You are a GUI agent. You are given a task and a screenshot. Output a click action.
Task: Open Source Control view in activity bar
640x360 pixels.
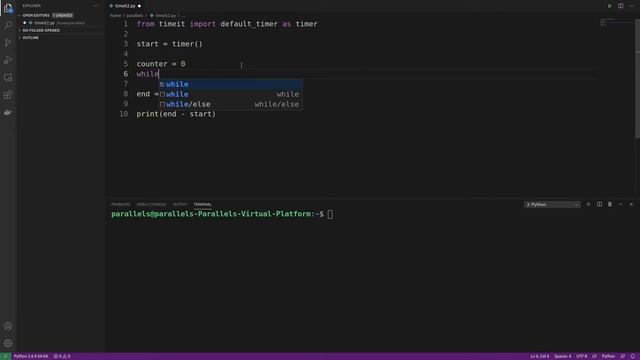8,43
